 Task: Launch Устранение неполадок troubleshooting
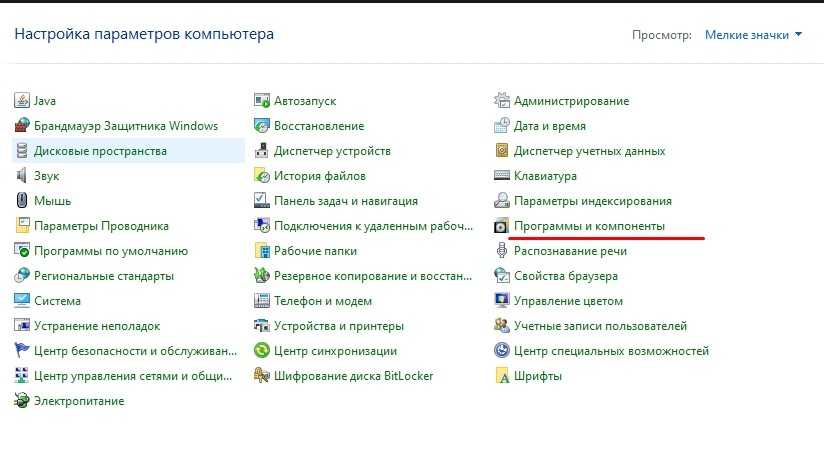pyautogui.click(x=97, y=326)
